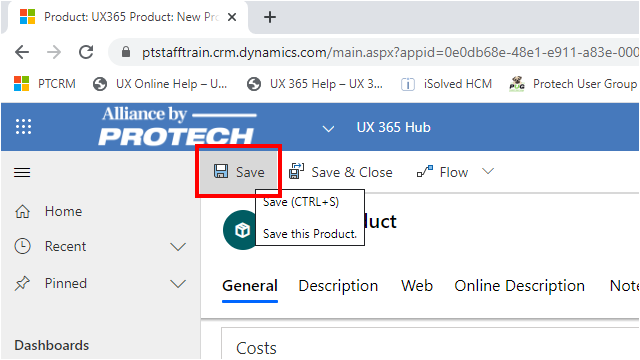Open the Flow icon in command bar

424,172
